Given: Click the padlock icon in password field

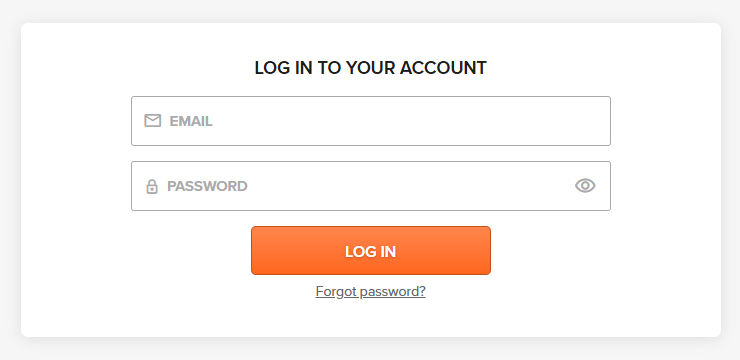Looking at the screenshot, I should tap(151, 186).
